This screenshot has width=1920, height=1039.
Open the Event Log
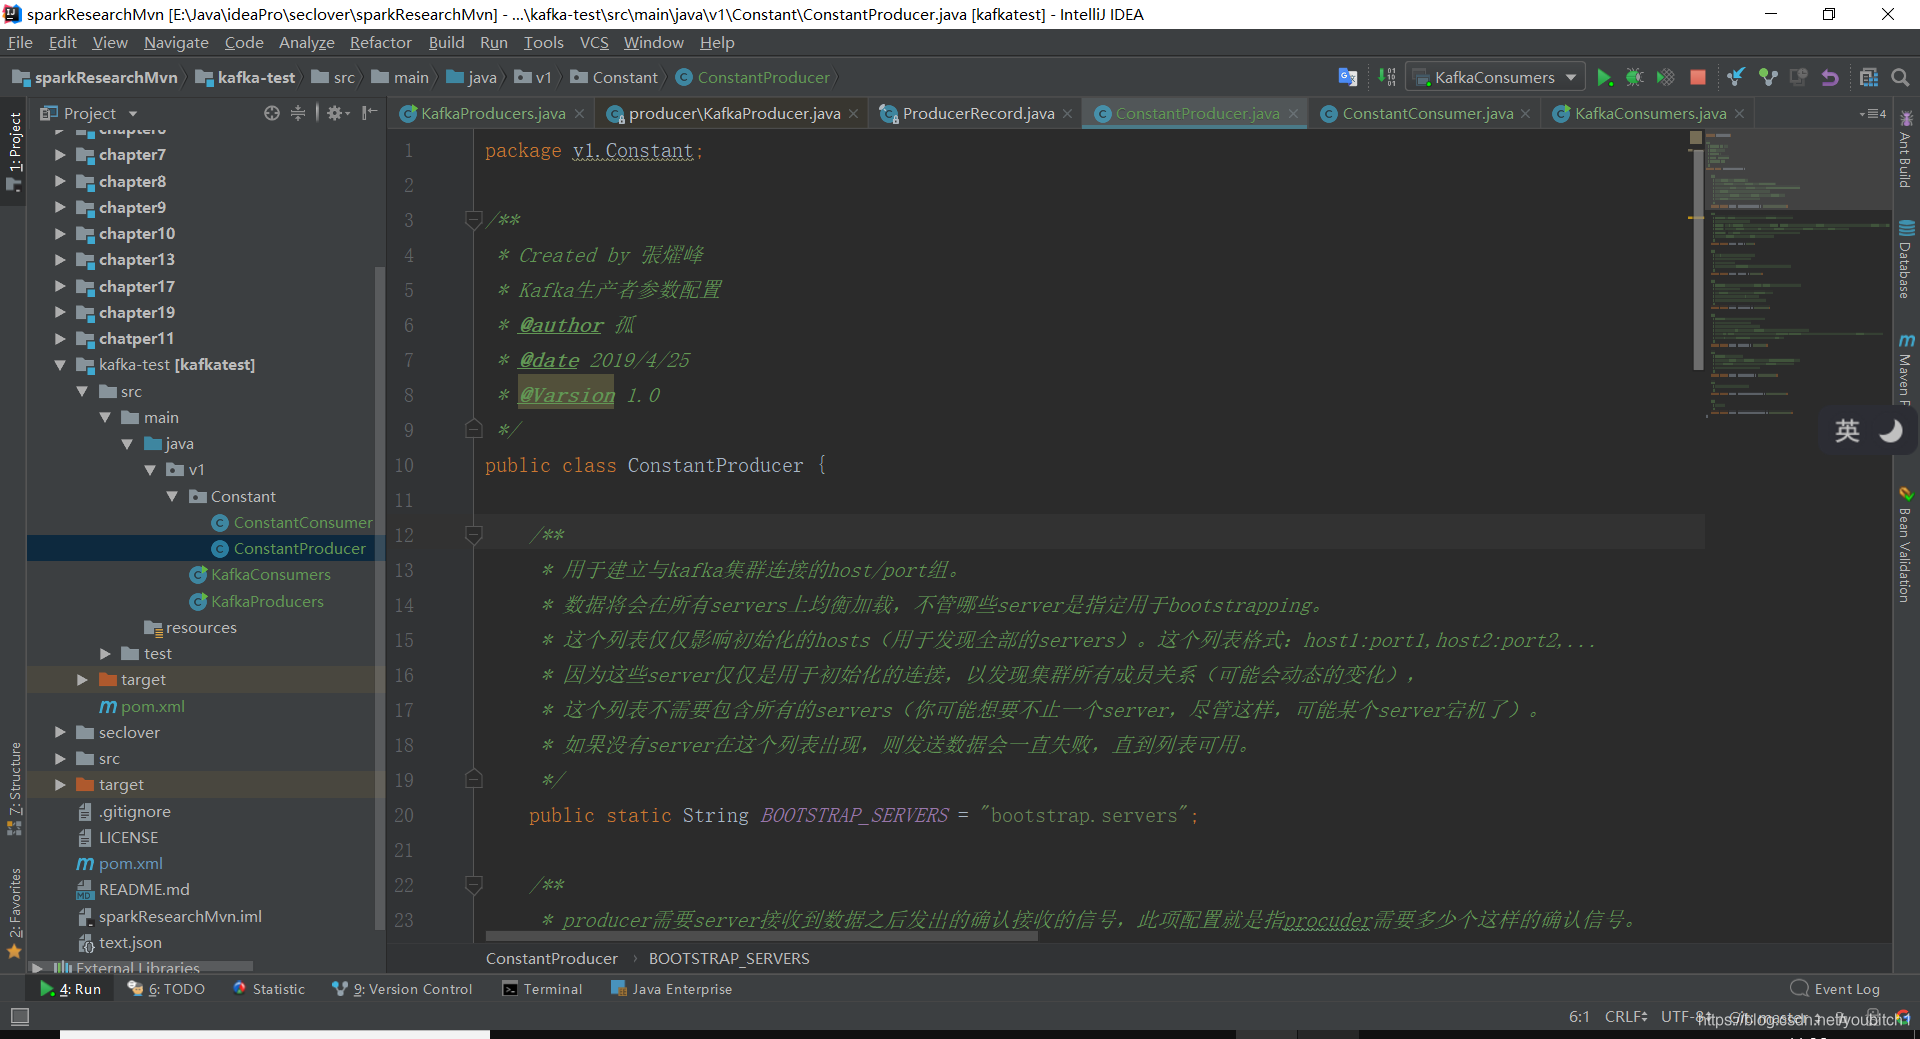click(x=1836, y=989)
